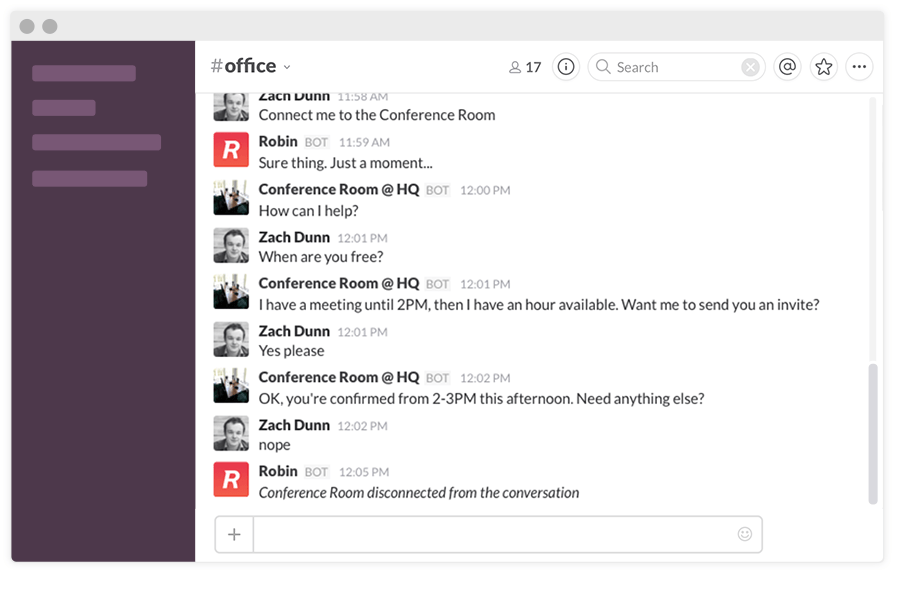Open the emoji picker in message box
The height and width of the screenshot is (593, 900).
[744, 534]
